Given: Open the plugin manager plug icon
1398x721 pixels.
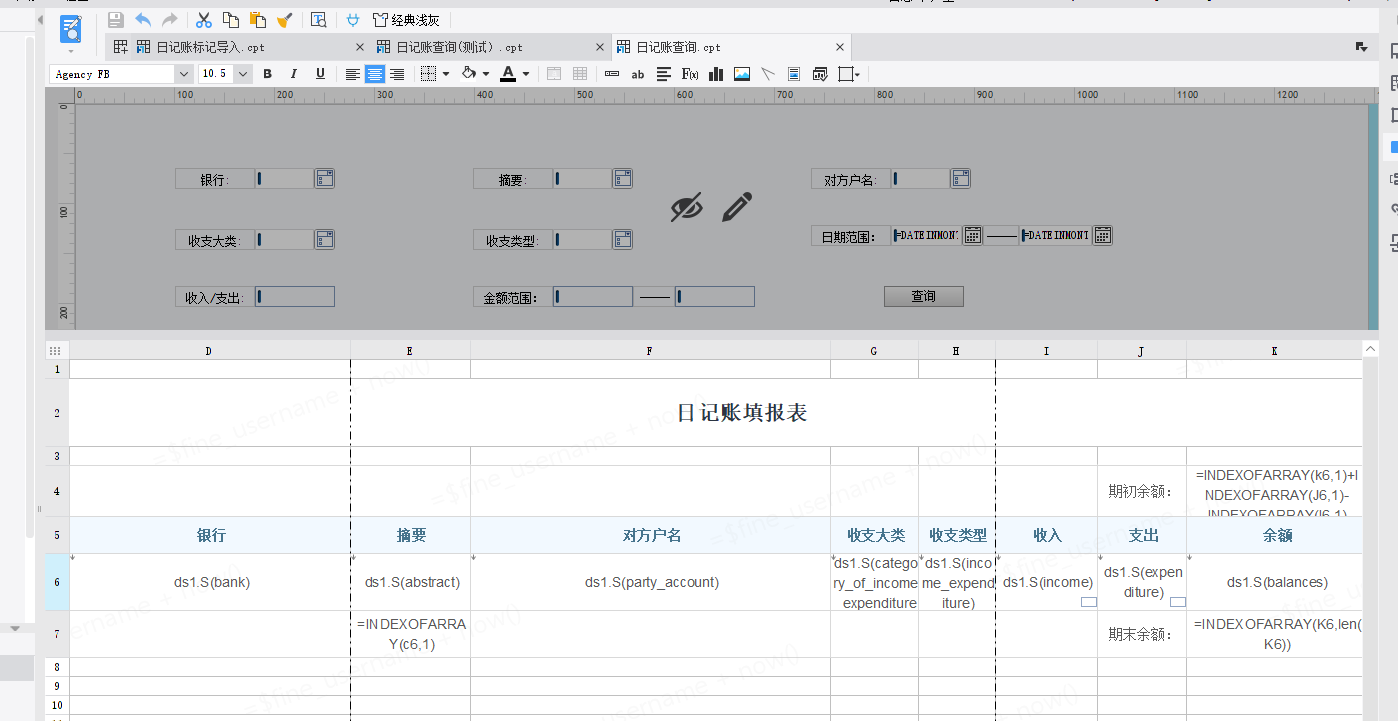Looking at the screenshot, I should [x=353, y=20].
